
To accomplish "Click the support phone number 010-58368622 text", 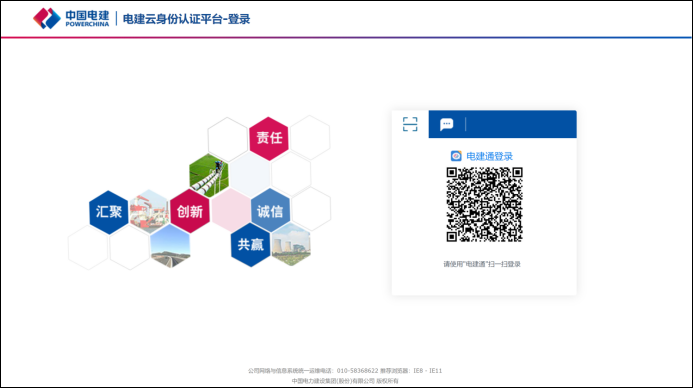I will coord(358,371).
